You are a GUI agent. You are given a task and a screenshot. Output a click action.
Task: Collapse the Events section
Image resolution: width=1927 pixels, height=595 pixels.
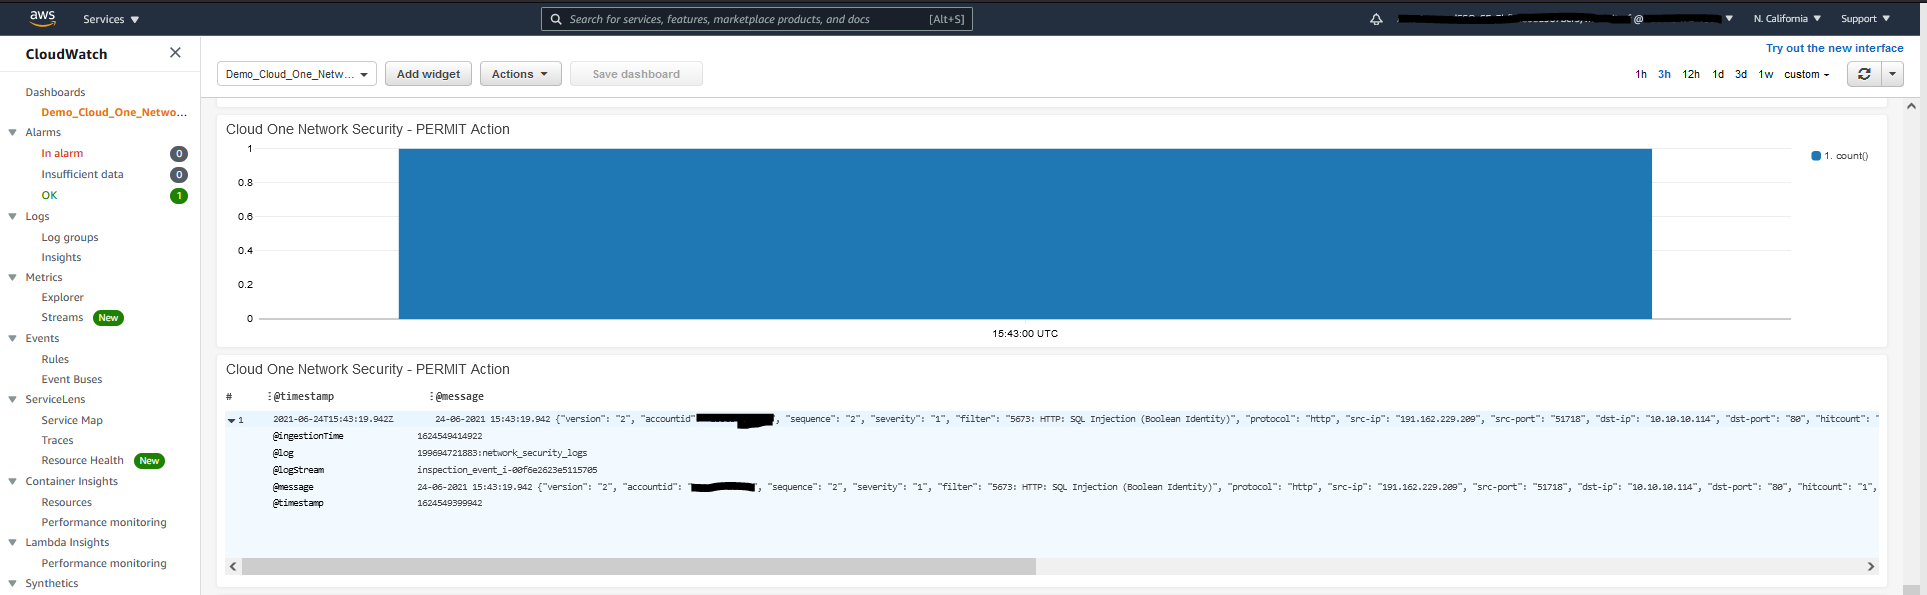12,338
